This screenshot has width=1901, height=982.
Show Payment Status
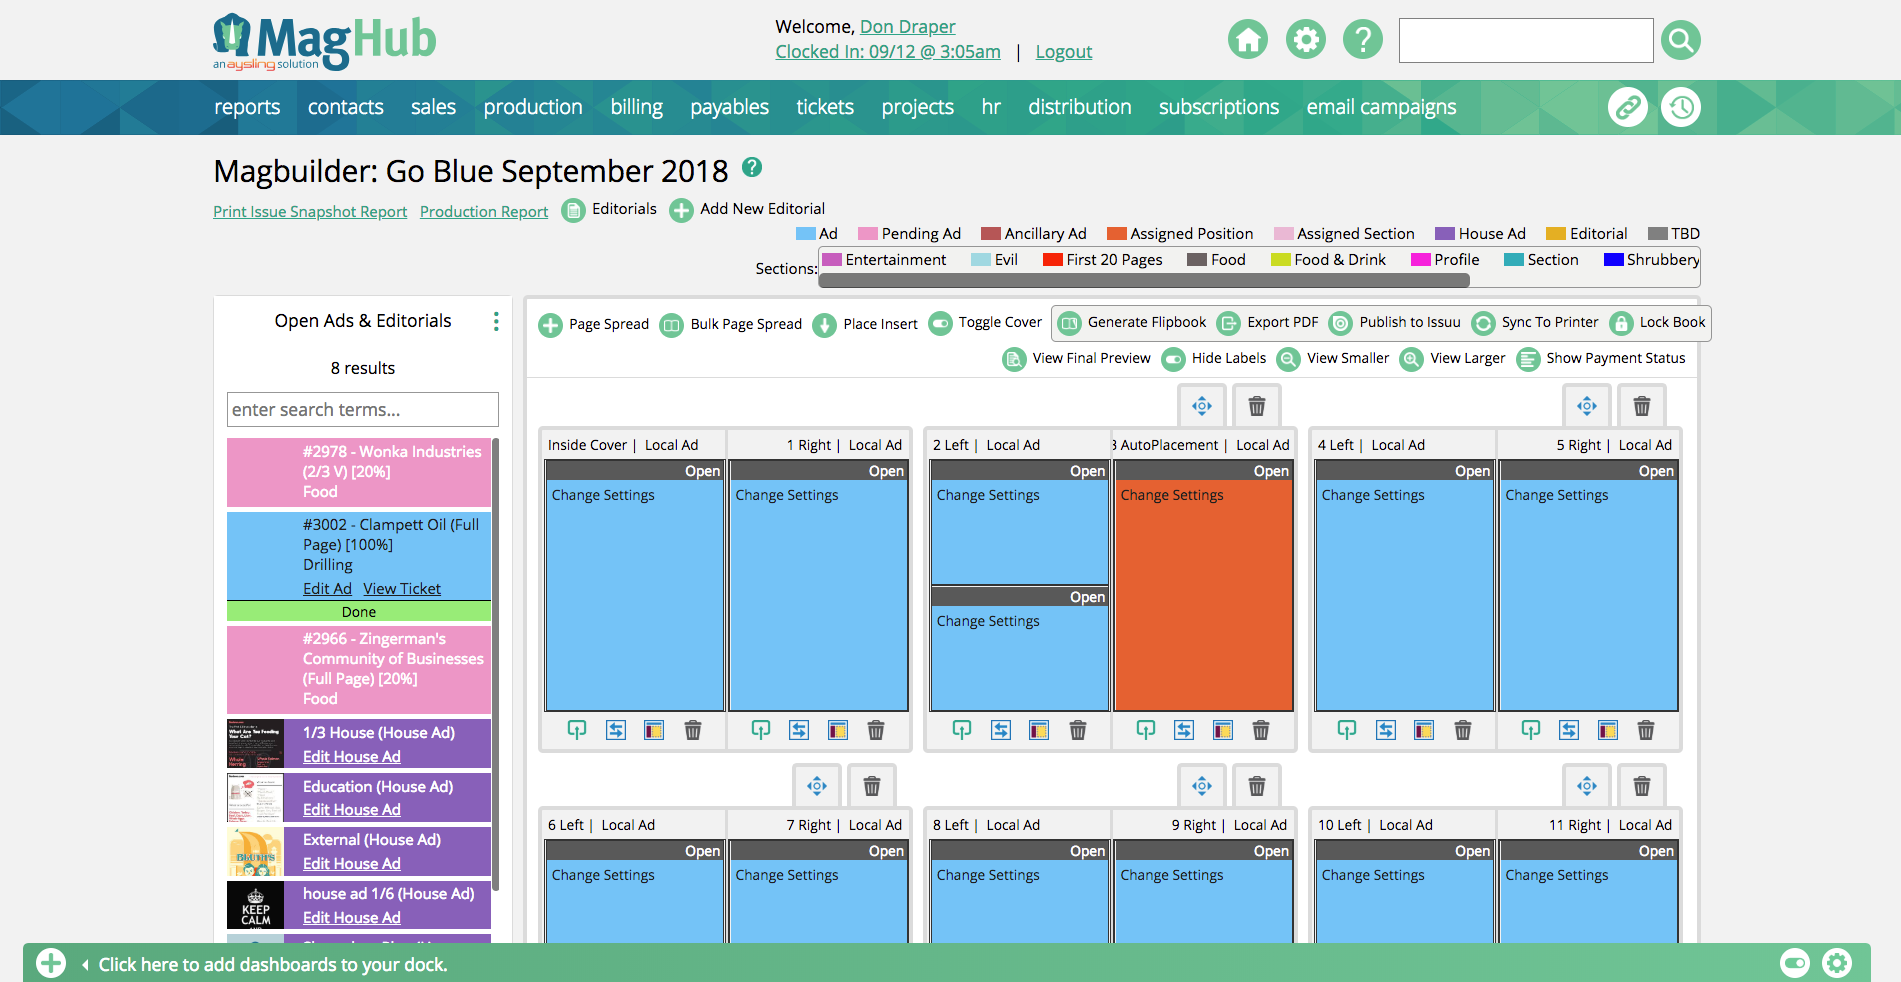pos(1600,359)
